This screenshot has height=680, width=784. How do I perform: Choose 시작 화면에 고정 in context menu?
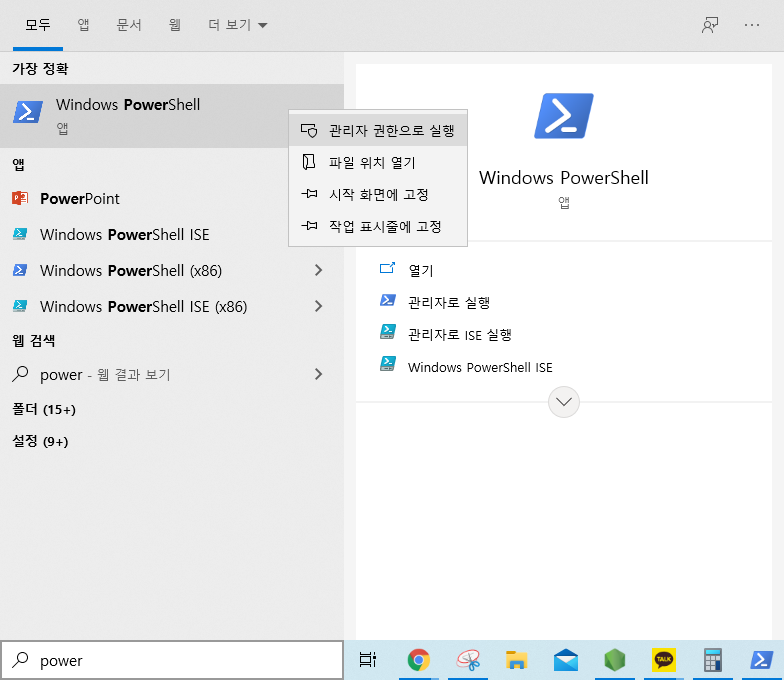pyautogui.click(x=378, y=194)
